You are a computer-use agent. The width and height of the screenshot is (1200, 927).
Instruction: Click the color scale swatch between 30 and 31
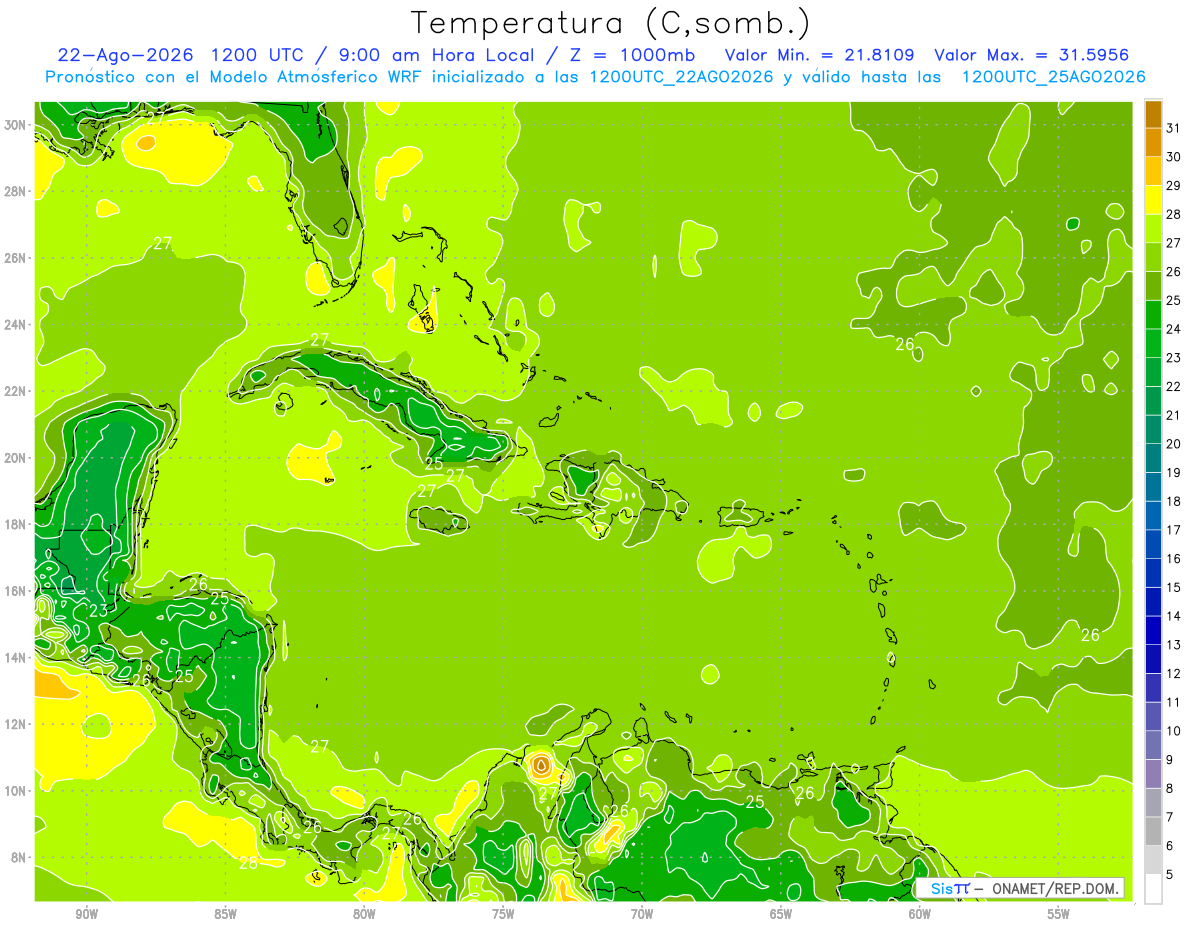[x=1153, y=142]
